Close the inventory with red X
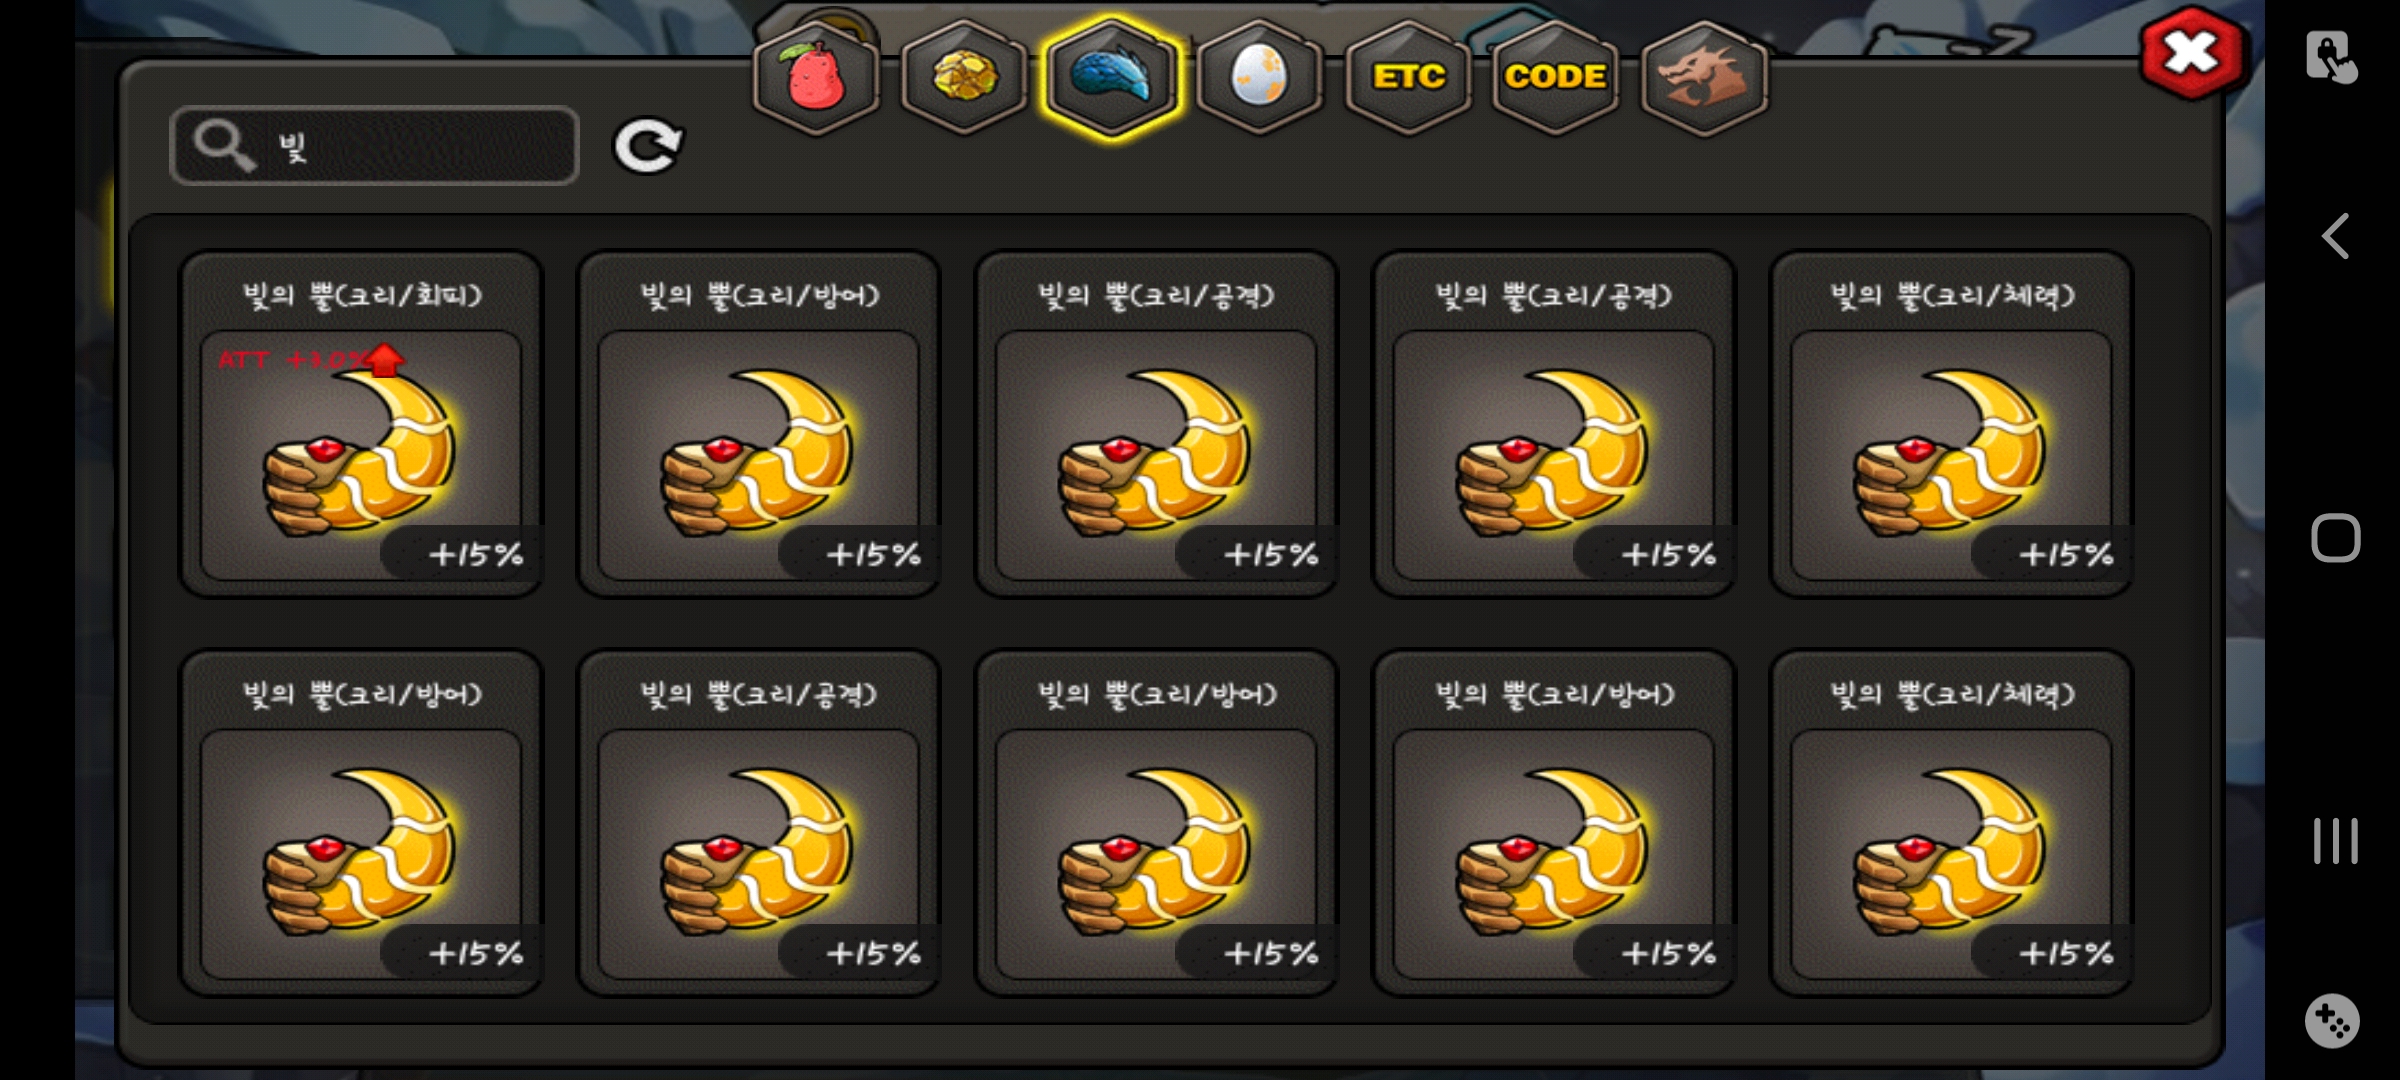Viewport: 2400px width, 1080px height. point(2192,53)
